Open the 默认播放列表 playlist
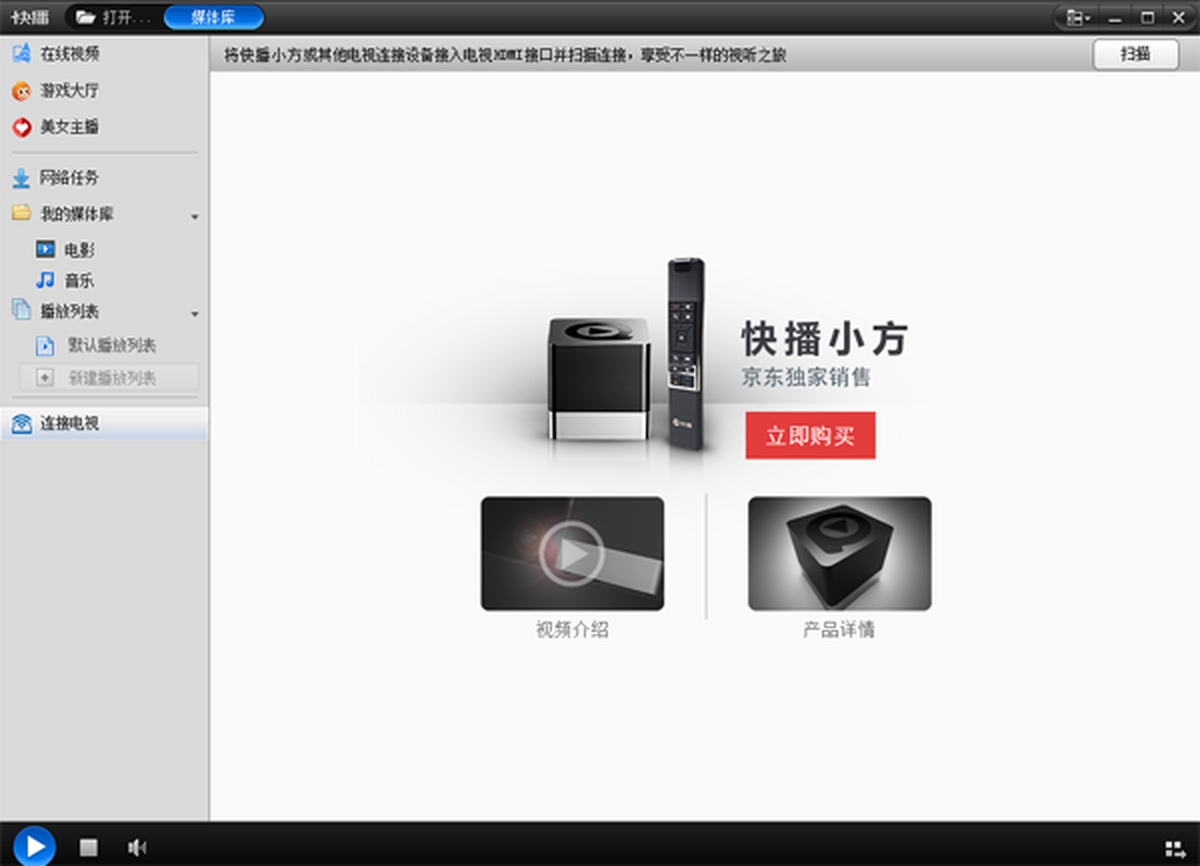This screenshot has height=866, width=1200. 111,346
